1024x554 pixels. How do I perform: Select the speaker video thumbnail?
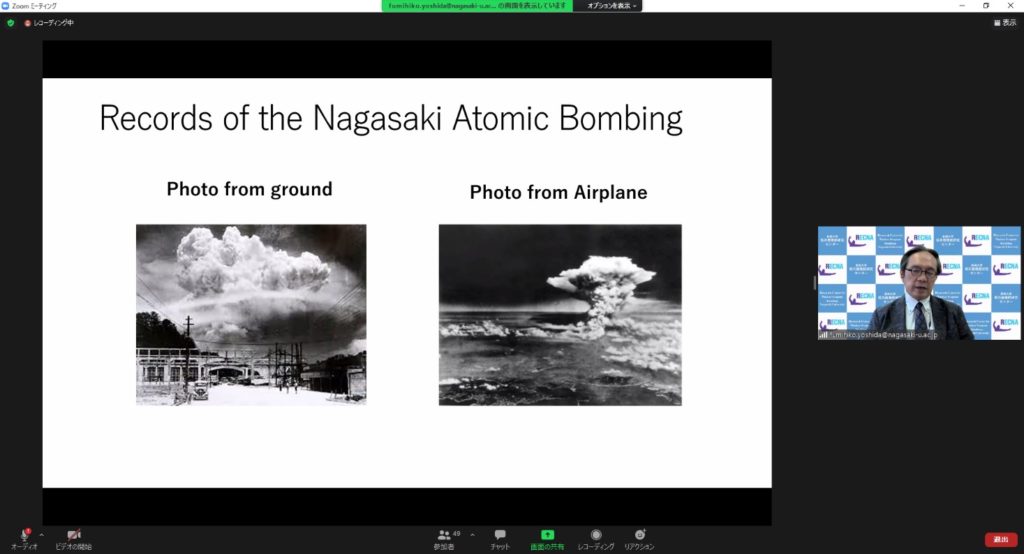[x=919, y=283]
